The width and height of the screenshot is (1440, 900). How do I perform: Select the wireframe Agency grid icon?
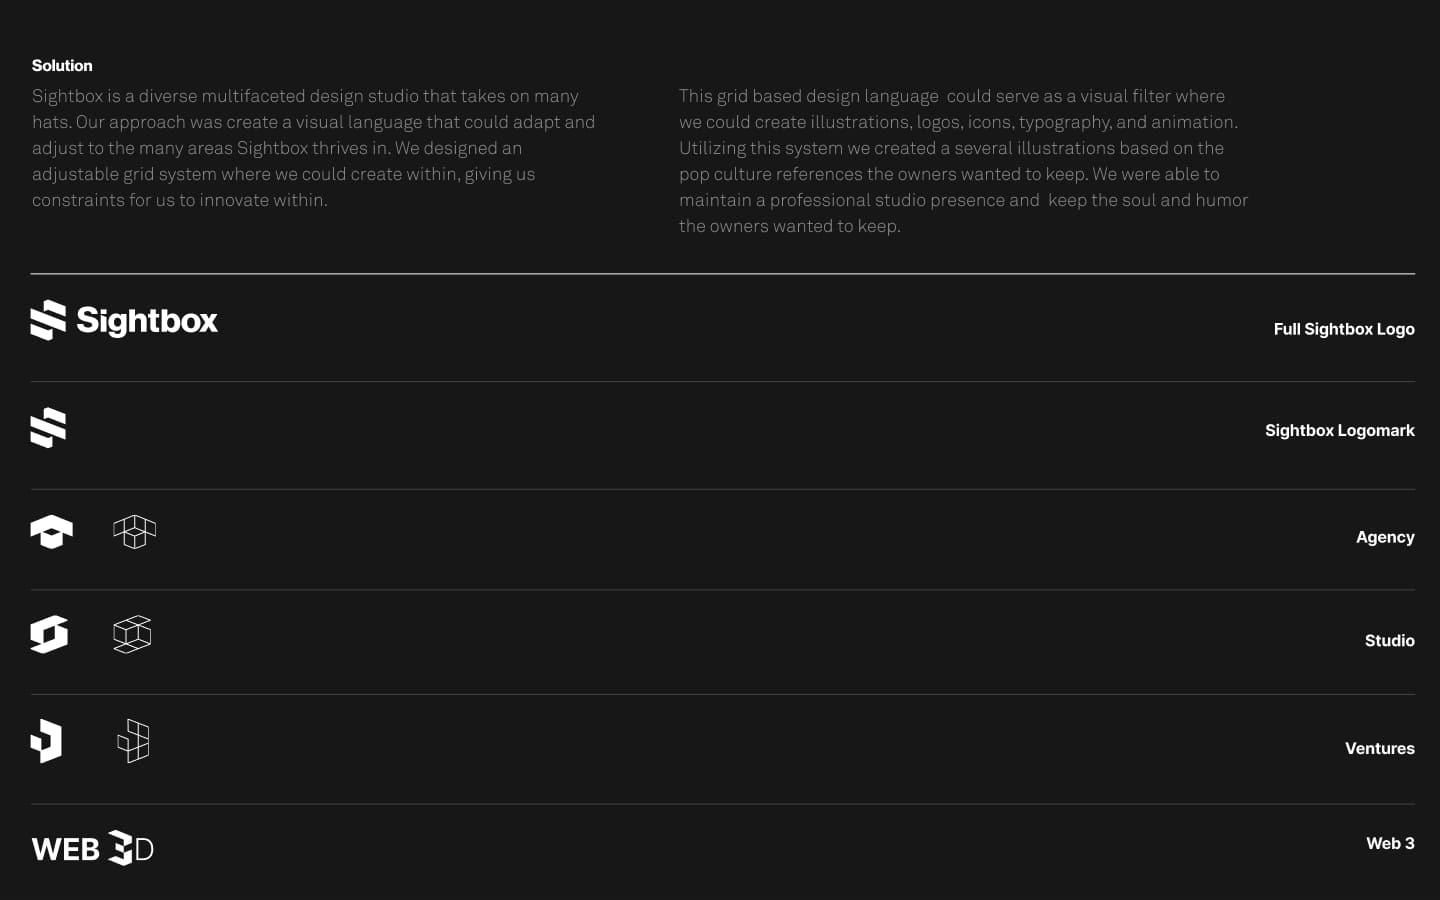tap(135, 532)
